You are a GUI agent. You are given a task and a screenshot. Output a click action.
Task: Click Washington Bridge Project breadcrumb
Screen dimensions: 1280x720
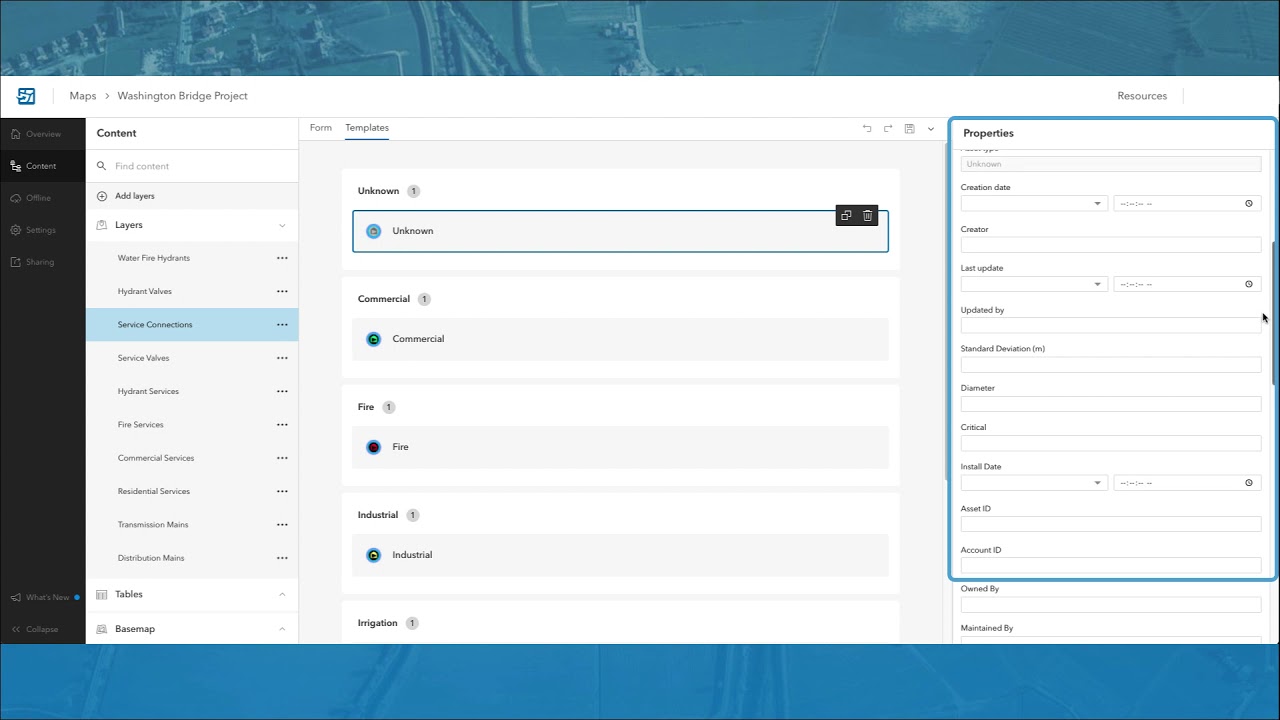[182, 96]
